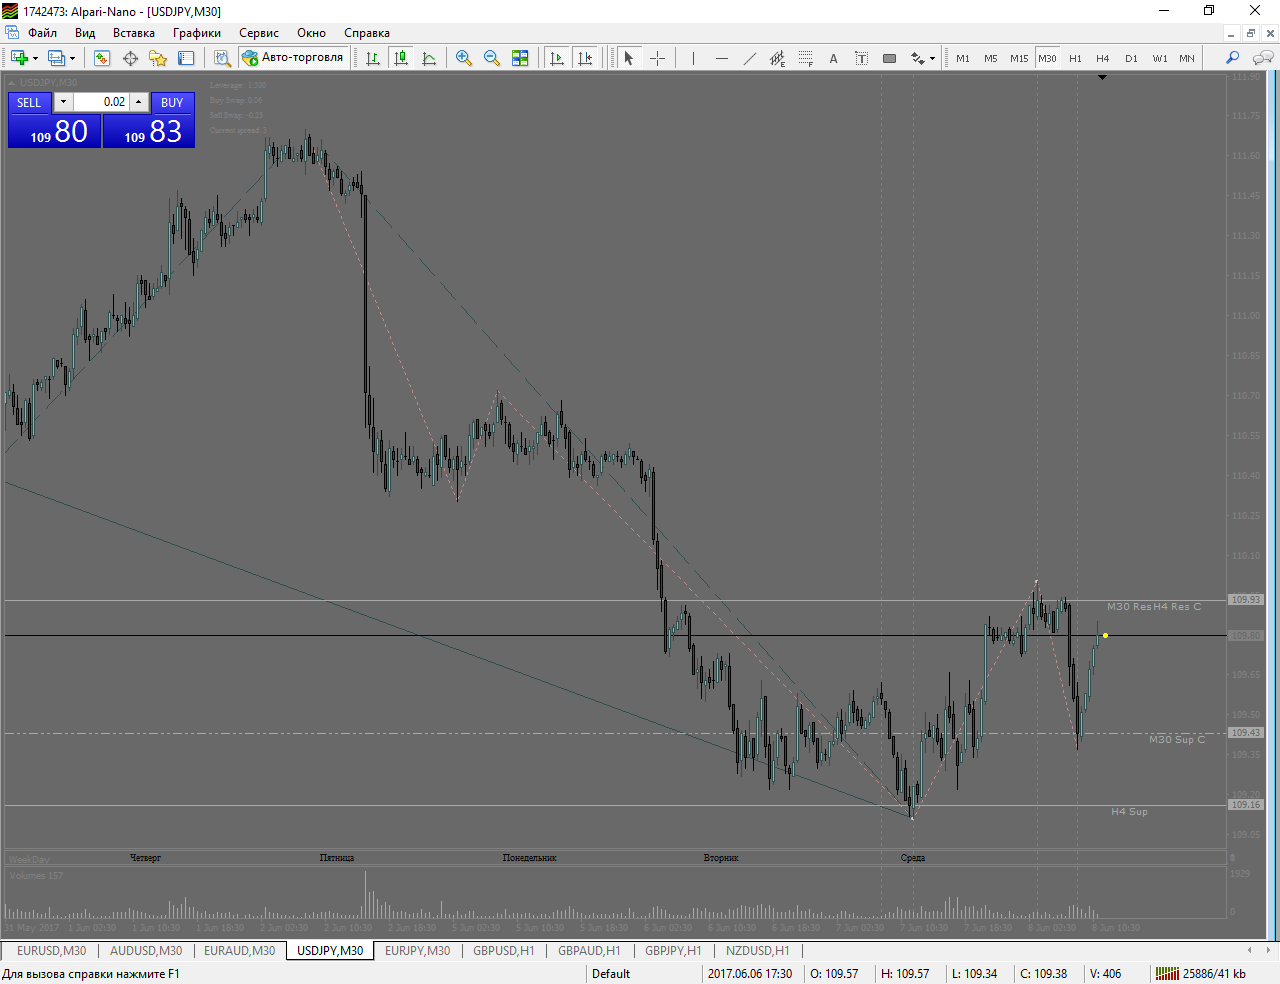Toggle the Data Window crosshair icon

tap(130, 58)
